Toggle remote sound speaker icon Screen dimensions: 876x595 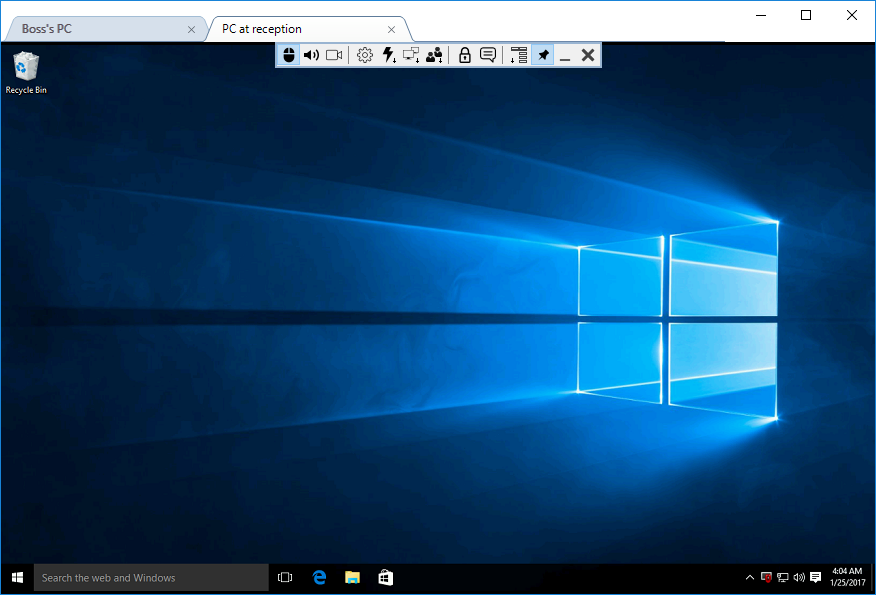pyautogui.click(x=311, y=55)
